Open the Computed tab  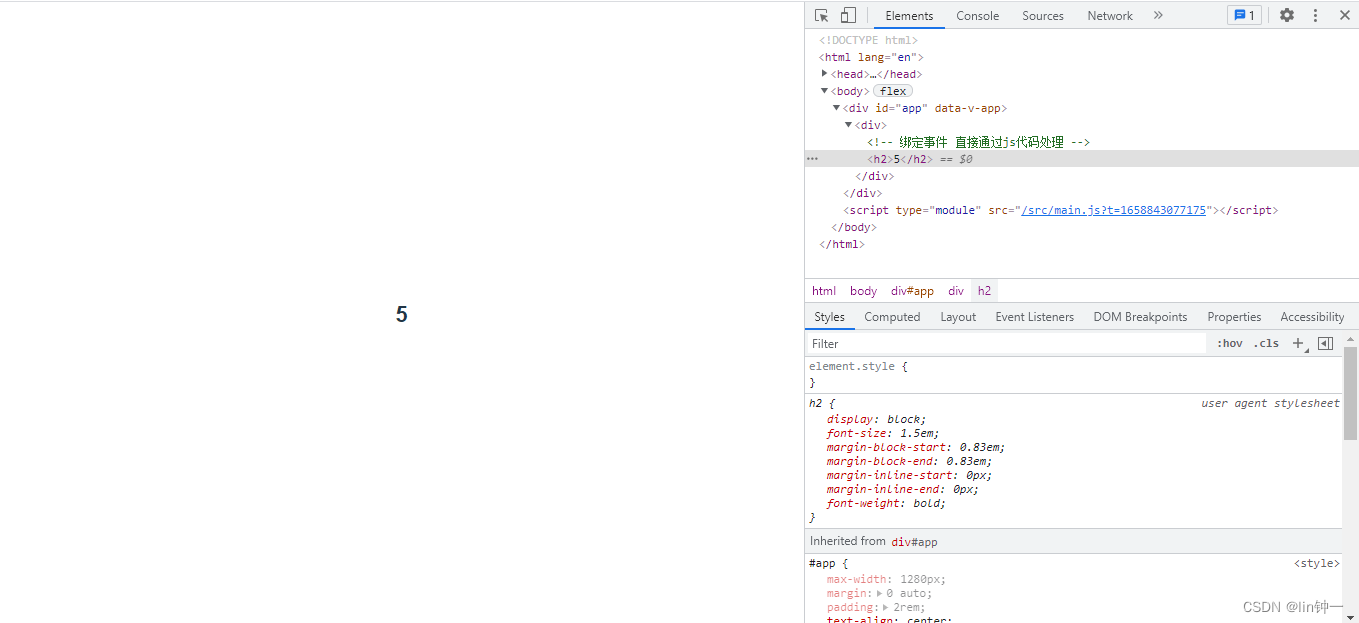[x=892, y=317]
